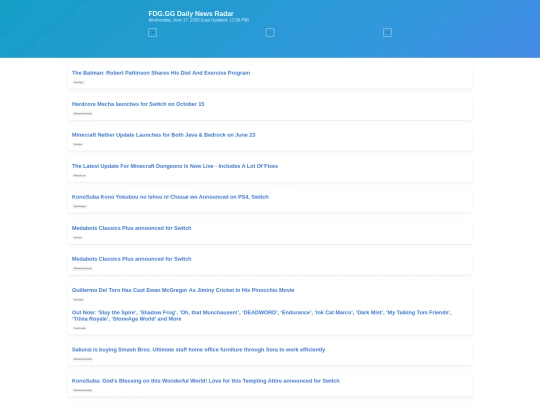The height and width of the screenshot is (405, 540).
Task: Click the source tag under Minecraft Dungeons headline
Action: [80, 175]
